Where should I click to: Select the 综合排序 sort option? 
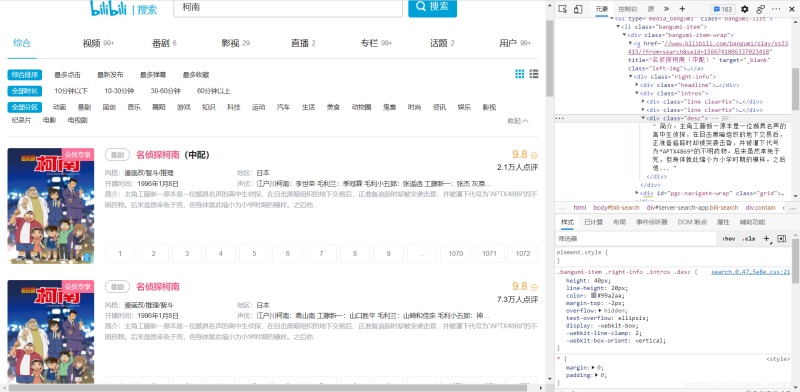point(24,75)
